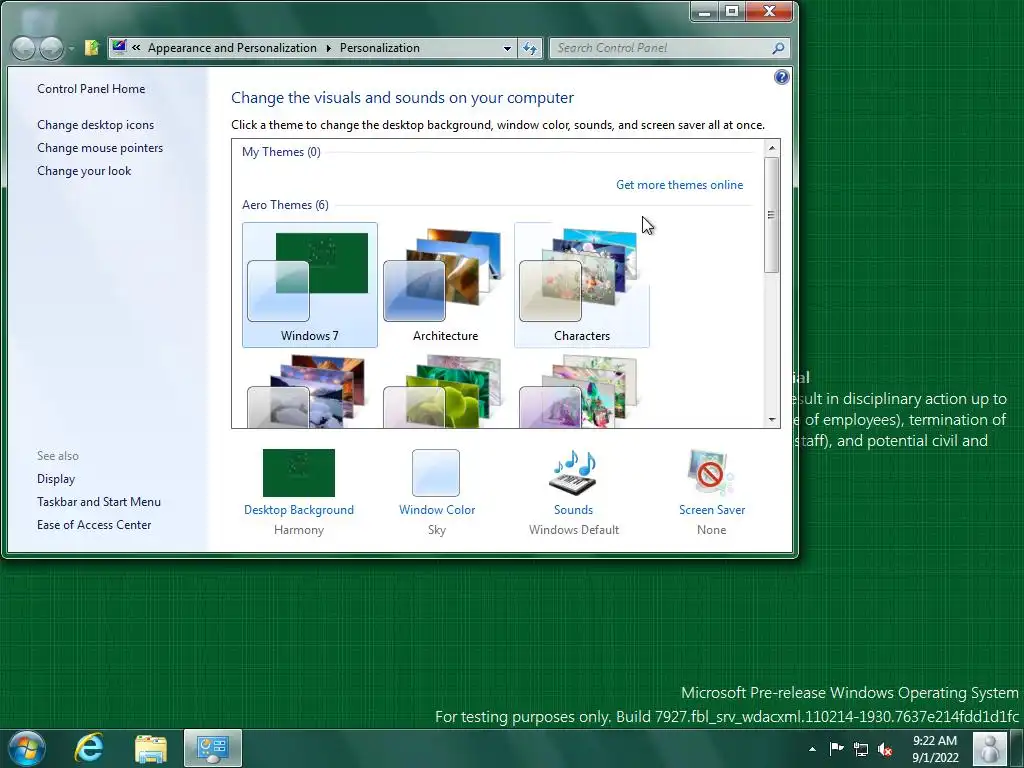This screenshot has width=1024, height=768.
Task: Open Taskbar and Start Menu link
Action: pyautogui.click(x=99, y=502)
